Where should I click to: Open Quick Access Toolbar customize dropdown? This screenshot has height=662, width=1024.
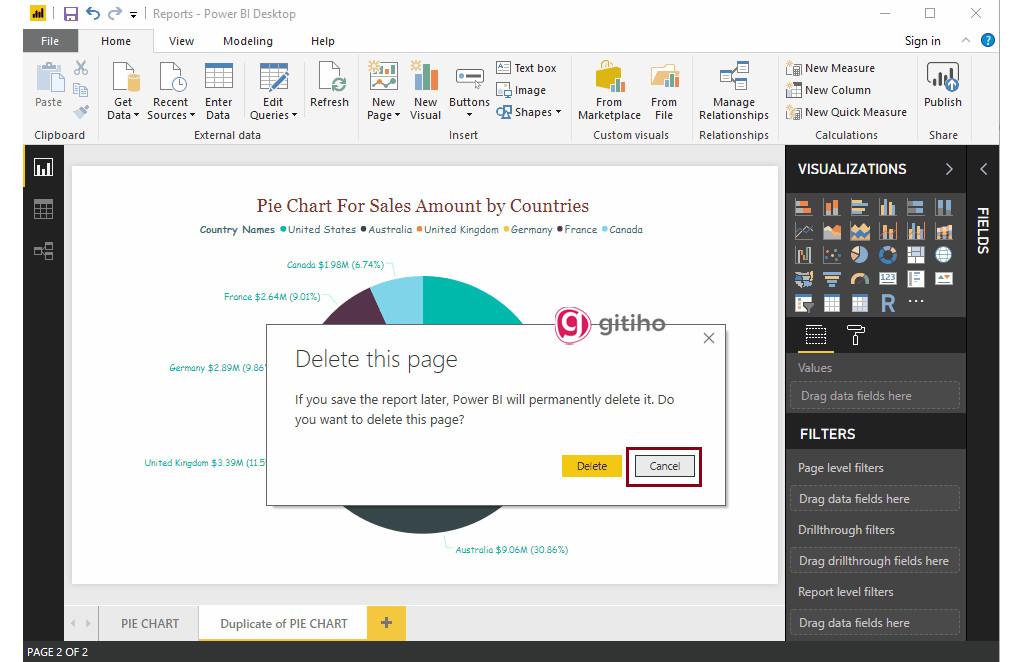tap(133, 14)
